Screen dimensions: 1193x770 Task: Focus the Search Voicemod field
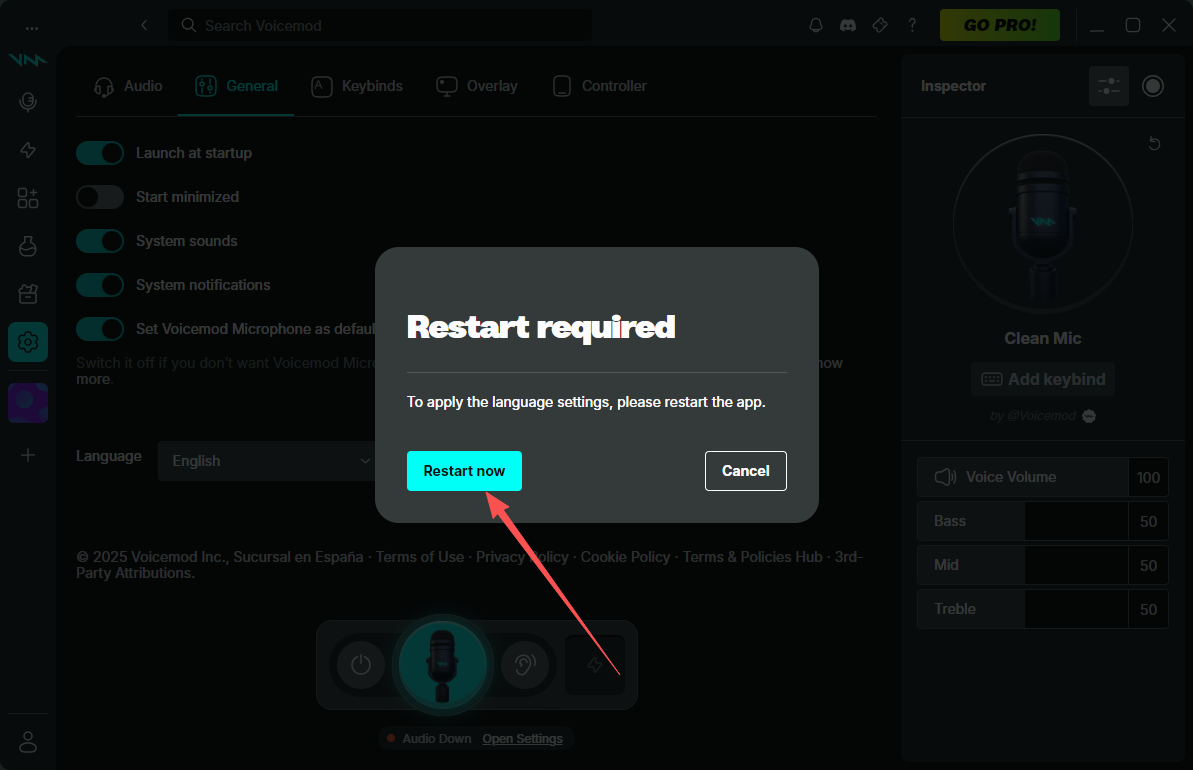[x=380, y=26]
